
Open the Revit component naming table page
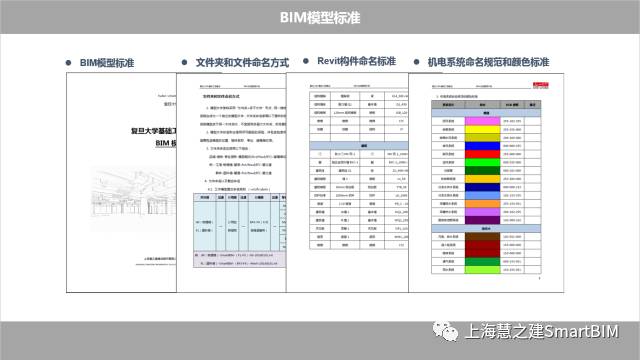pos(347,182)
